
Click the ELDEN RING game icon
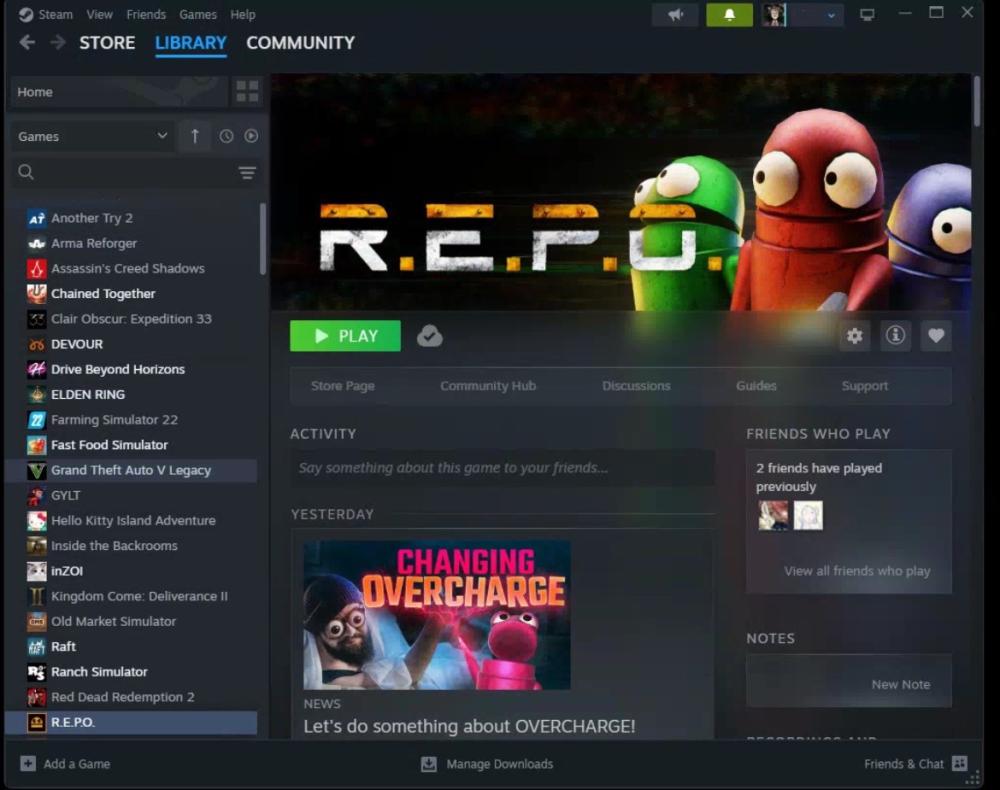[x=36, y=395]
